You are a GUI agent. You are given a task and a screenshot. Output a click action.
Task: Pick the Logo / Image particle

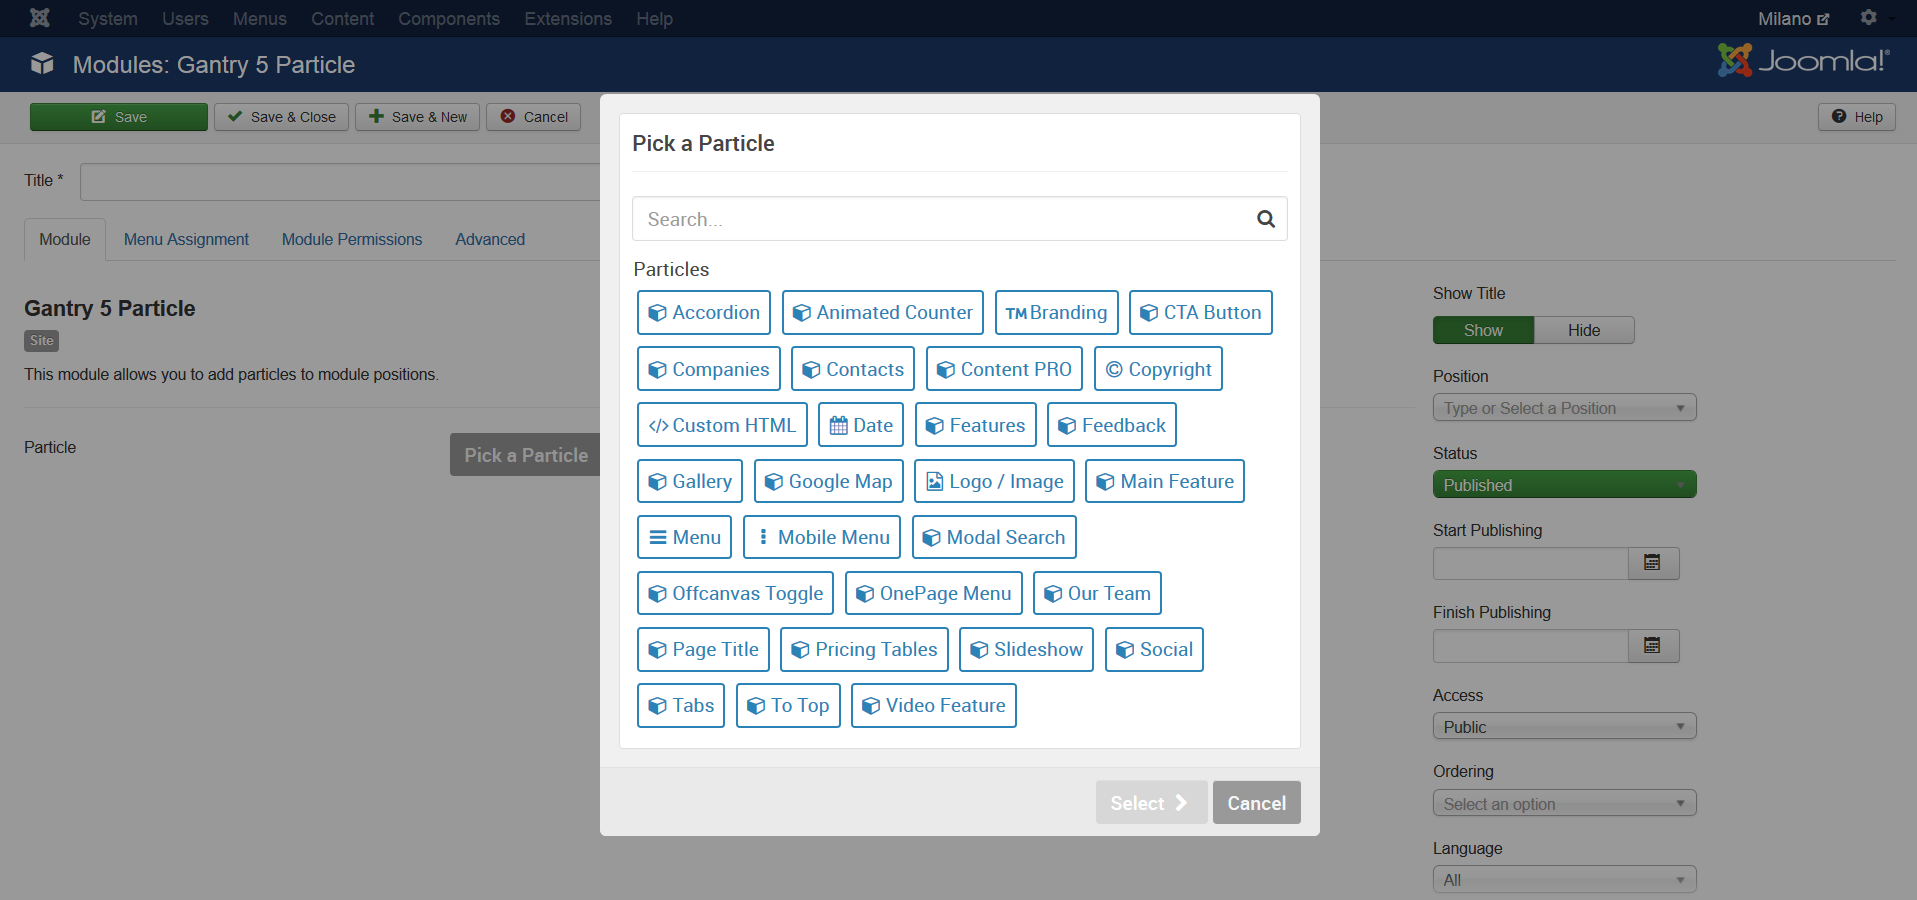coord(994,481)
